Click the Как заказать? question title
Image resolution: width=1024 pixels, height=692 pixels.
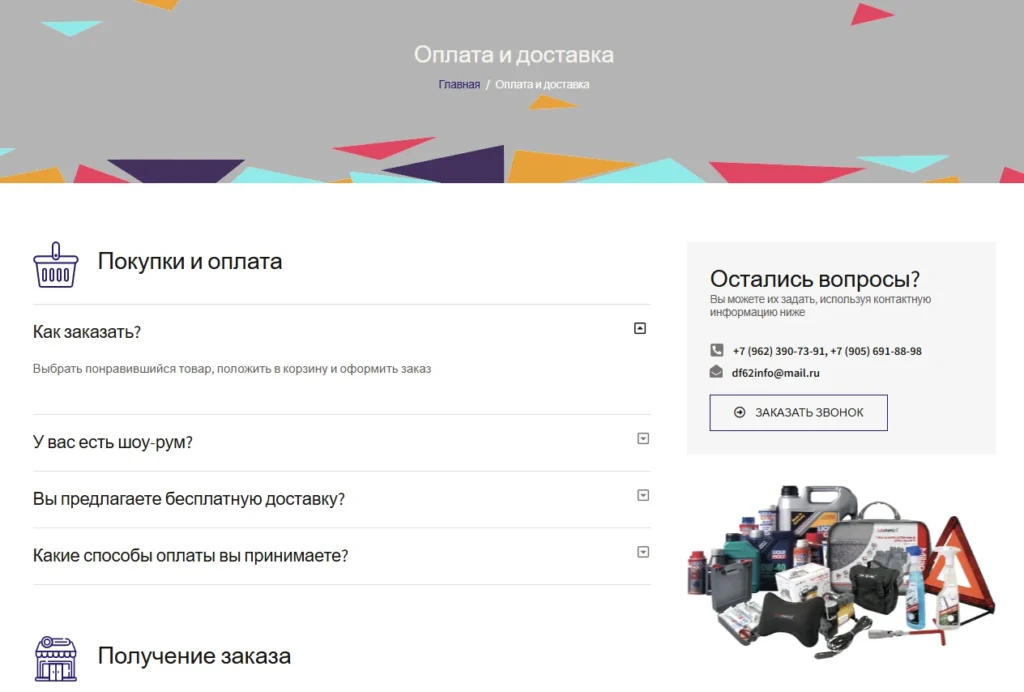[x=87, y=332]
